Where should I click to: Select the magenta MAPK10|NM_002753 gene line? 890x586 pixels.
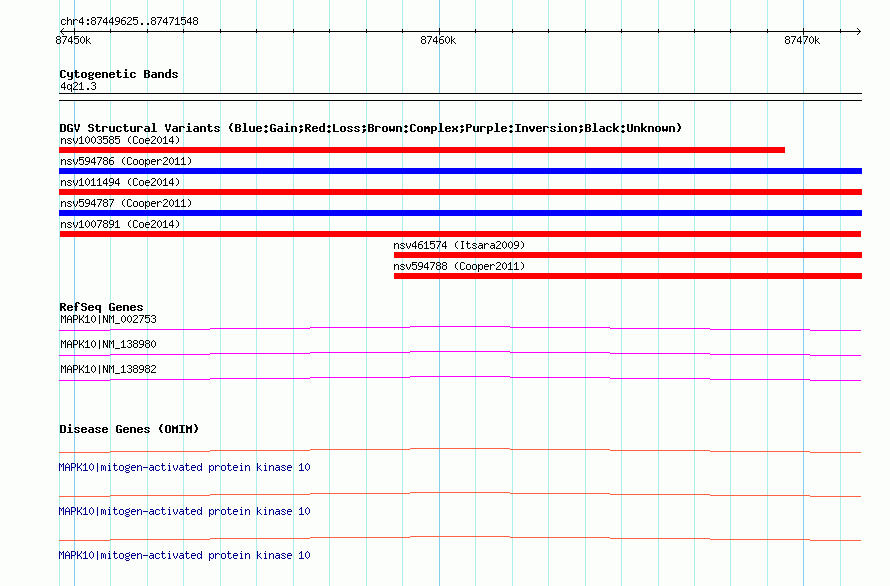tap(460, 328)
